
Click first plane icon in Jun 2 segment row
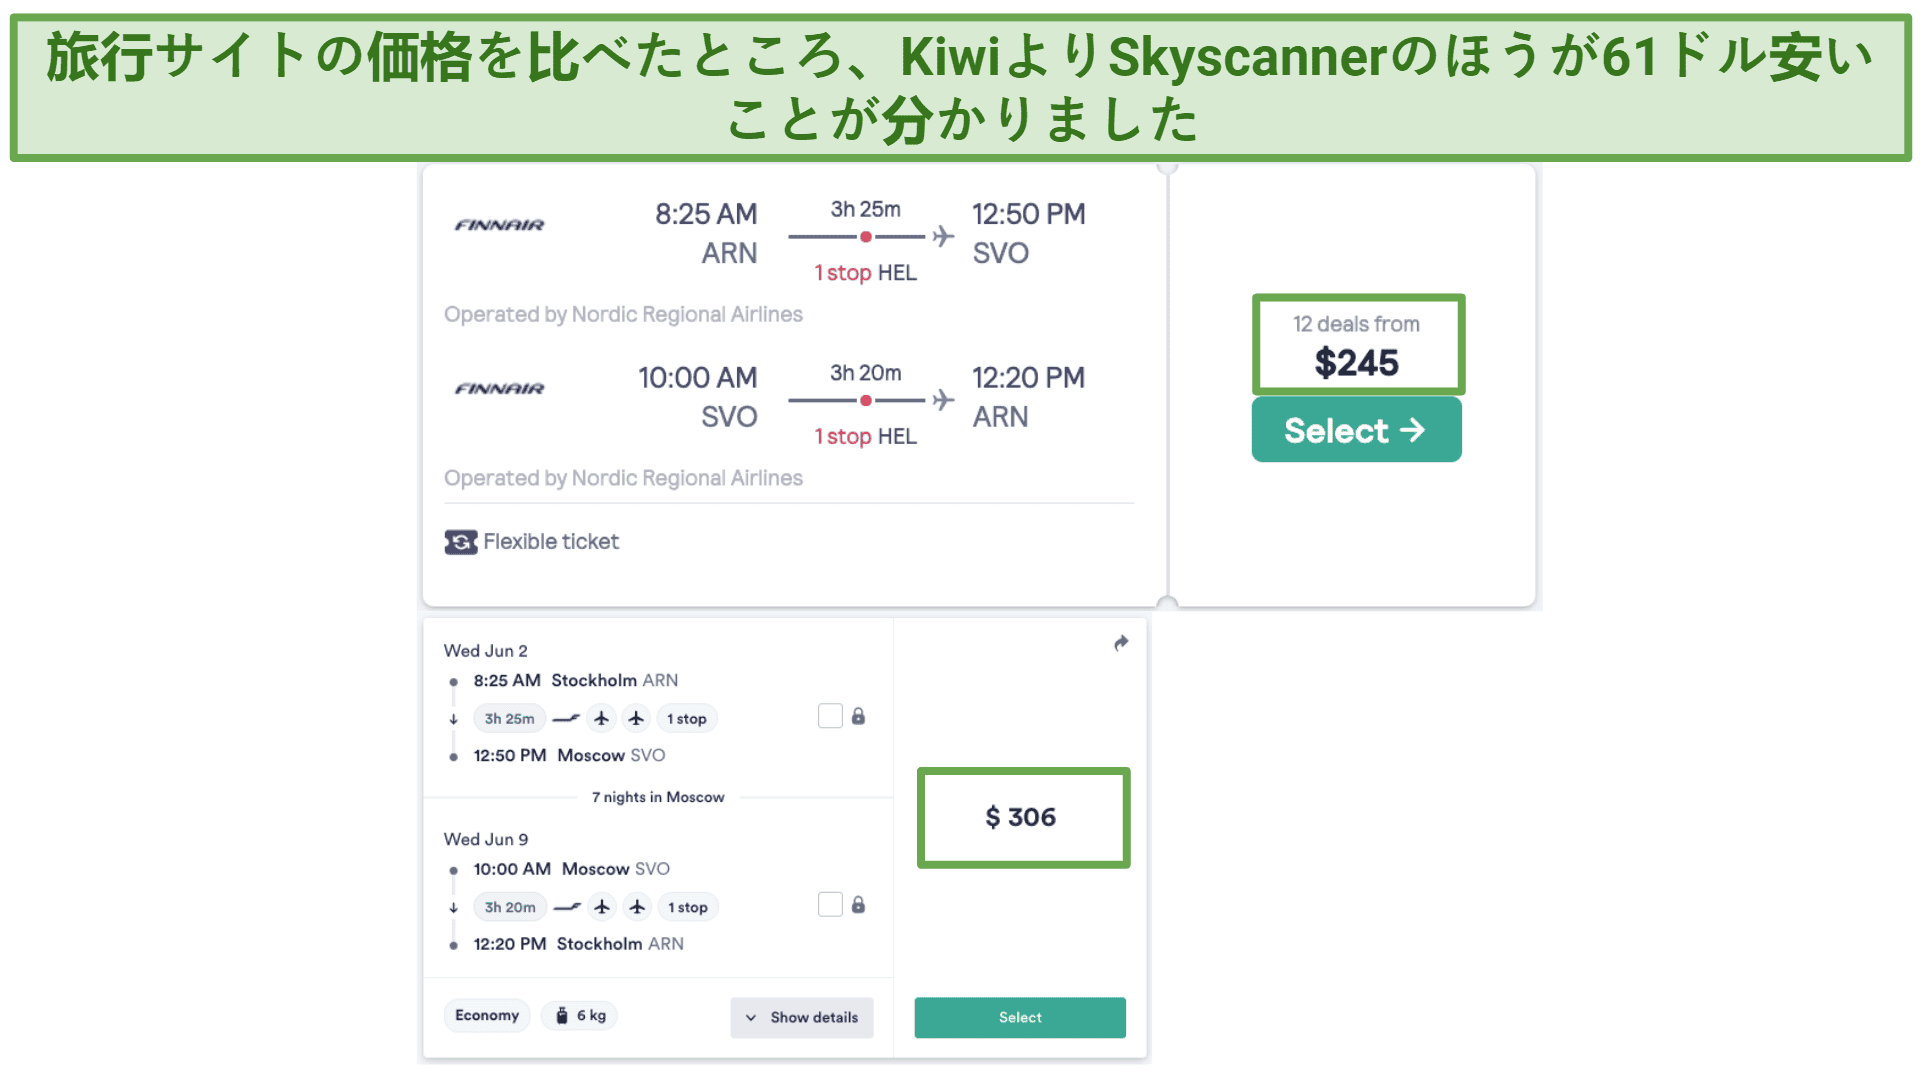click(602, 719)
